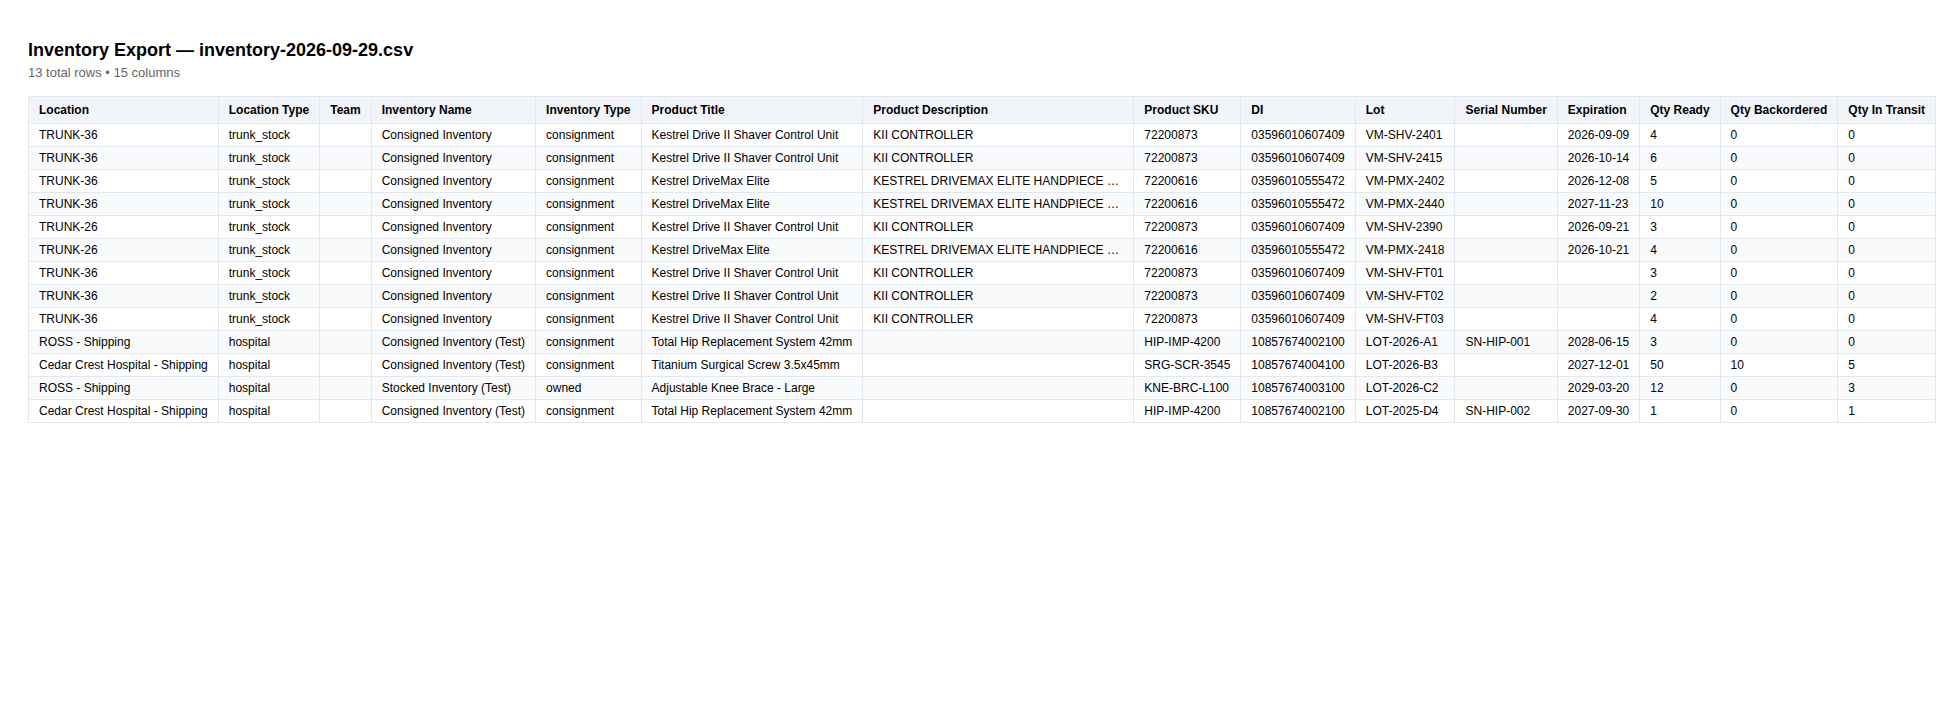Select the Adjustable Knee Brace - Large cell
This screenshot has height=720, width=1936.
coord(752,388)
